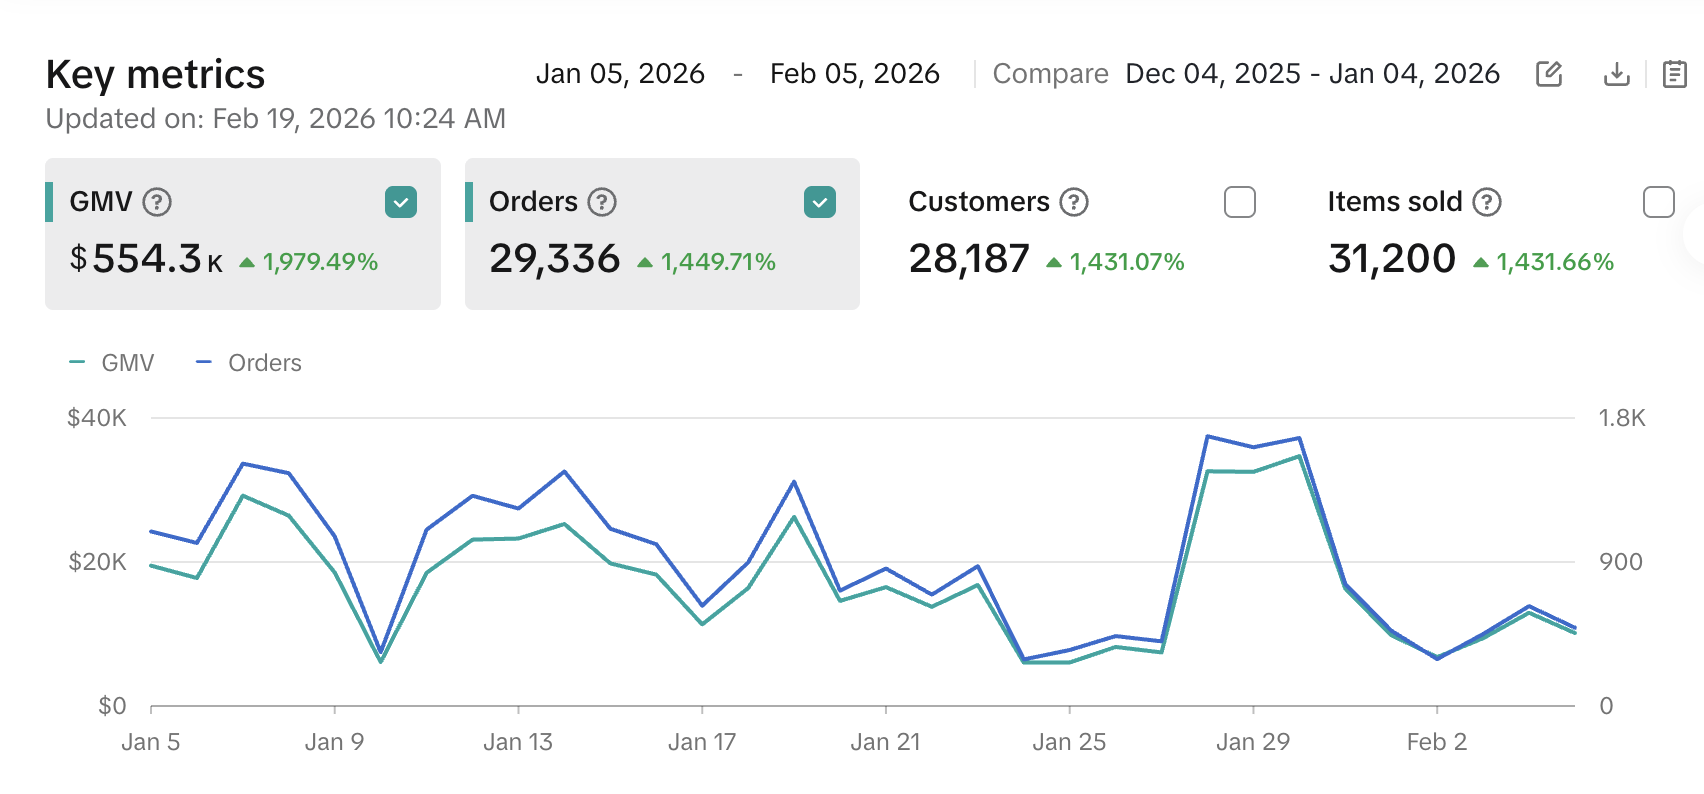Image resolution: width=1704 pixels, height=794 pixels.
Task: Open the end date Feb 05, 2026 picker
Action: (x=854, y=74)
